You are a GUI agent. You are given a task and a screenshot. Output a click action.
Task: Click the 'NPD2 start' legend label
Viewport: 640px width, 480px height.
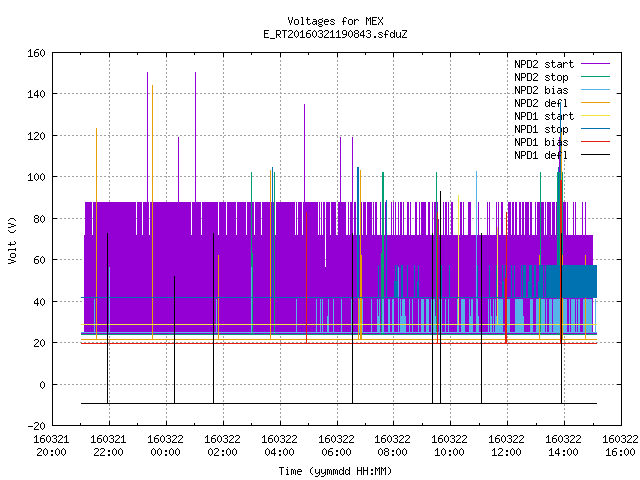(544, 64)
